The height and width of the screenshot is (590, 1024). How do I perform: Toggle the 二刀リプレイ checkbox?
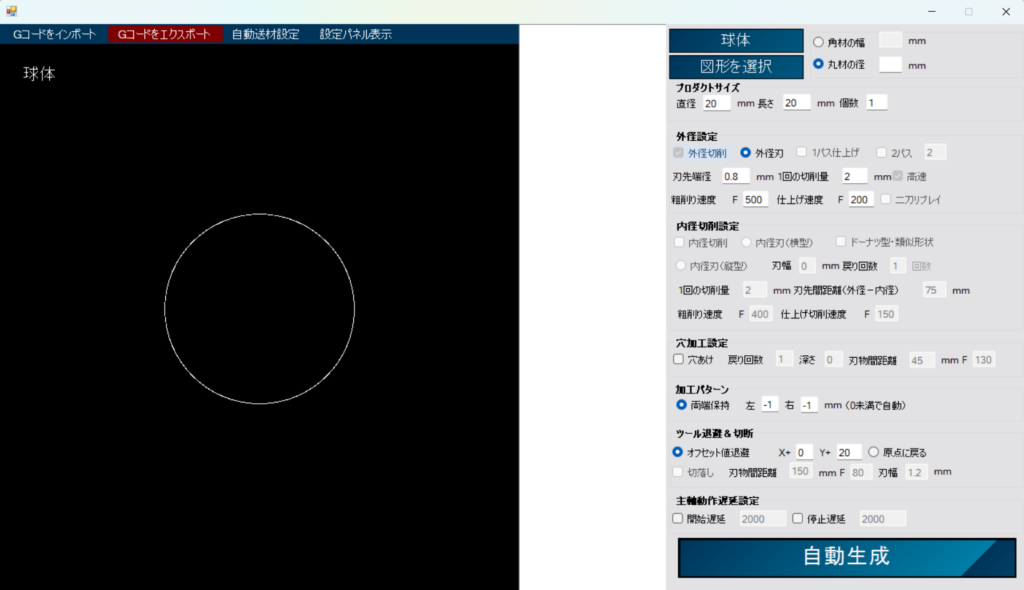coord(885,198)
